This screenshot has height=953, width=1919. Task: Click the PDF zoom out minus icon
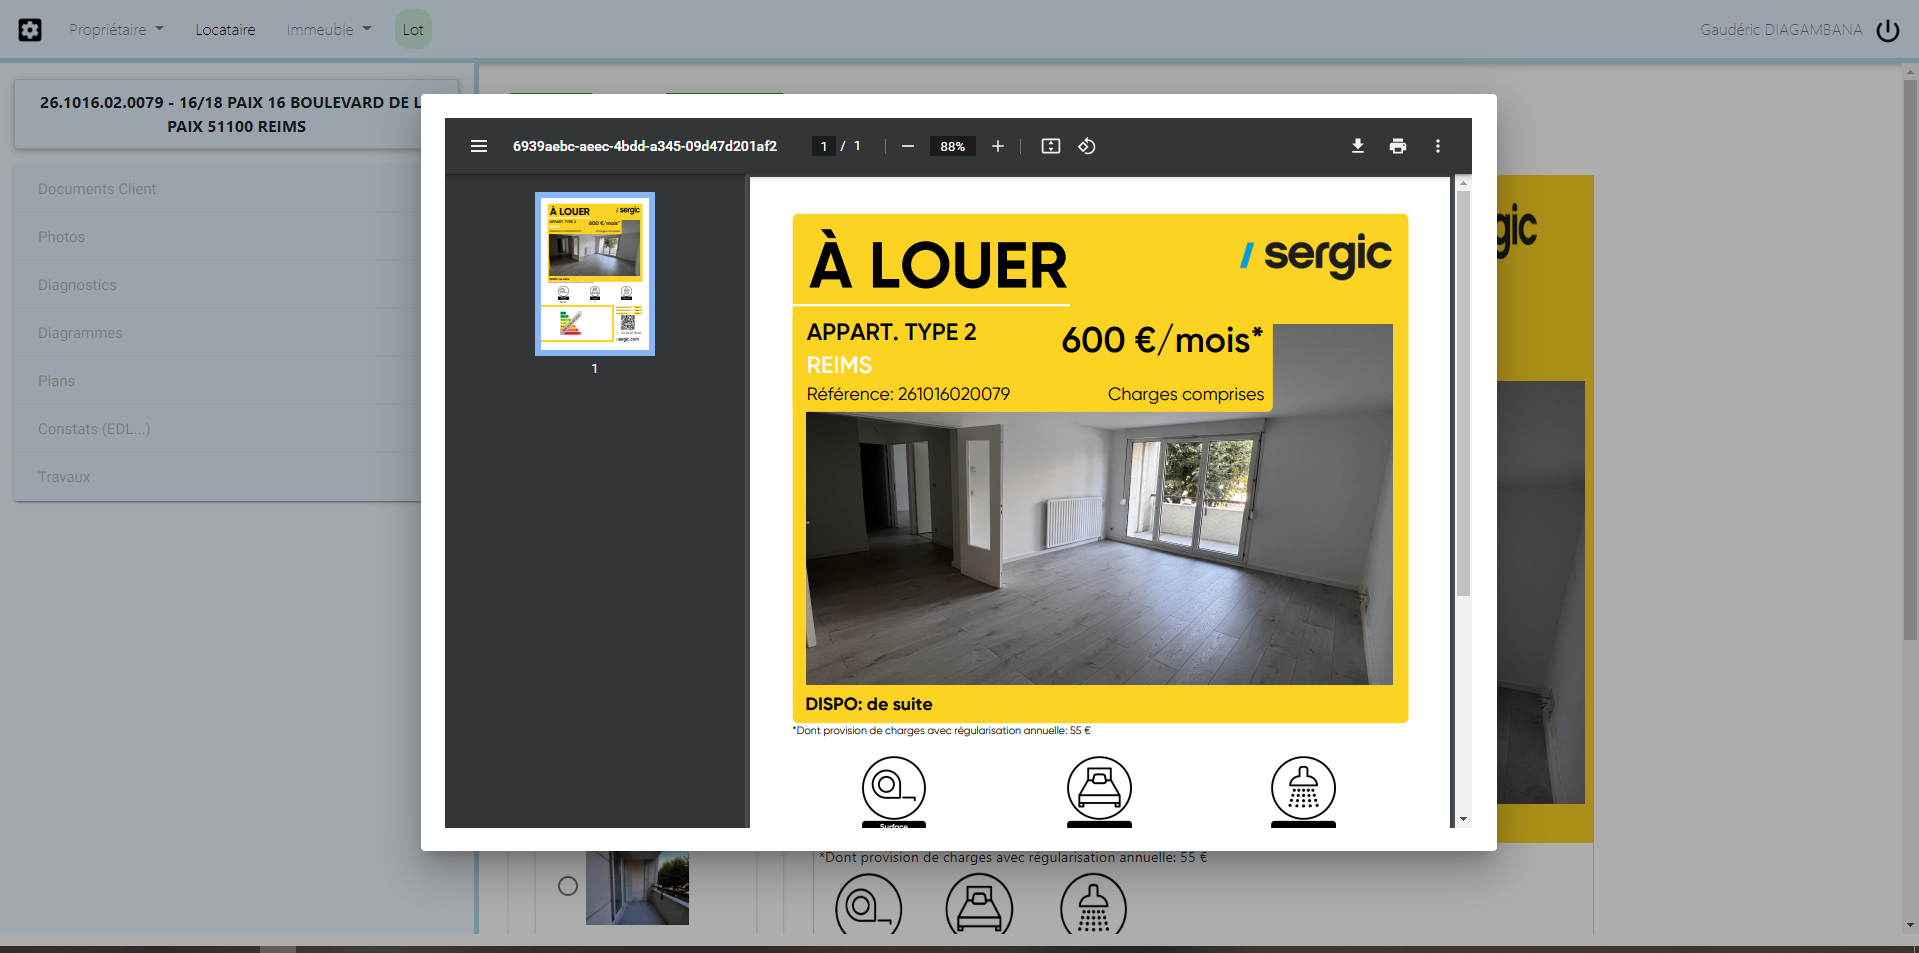pos(908,146)
